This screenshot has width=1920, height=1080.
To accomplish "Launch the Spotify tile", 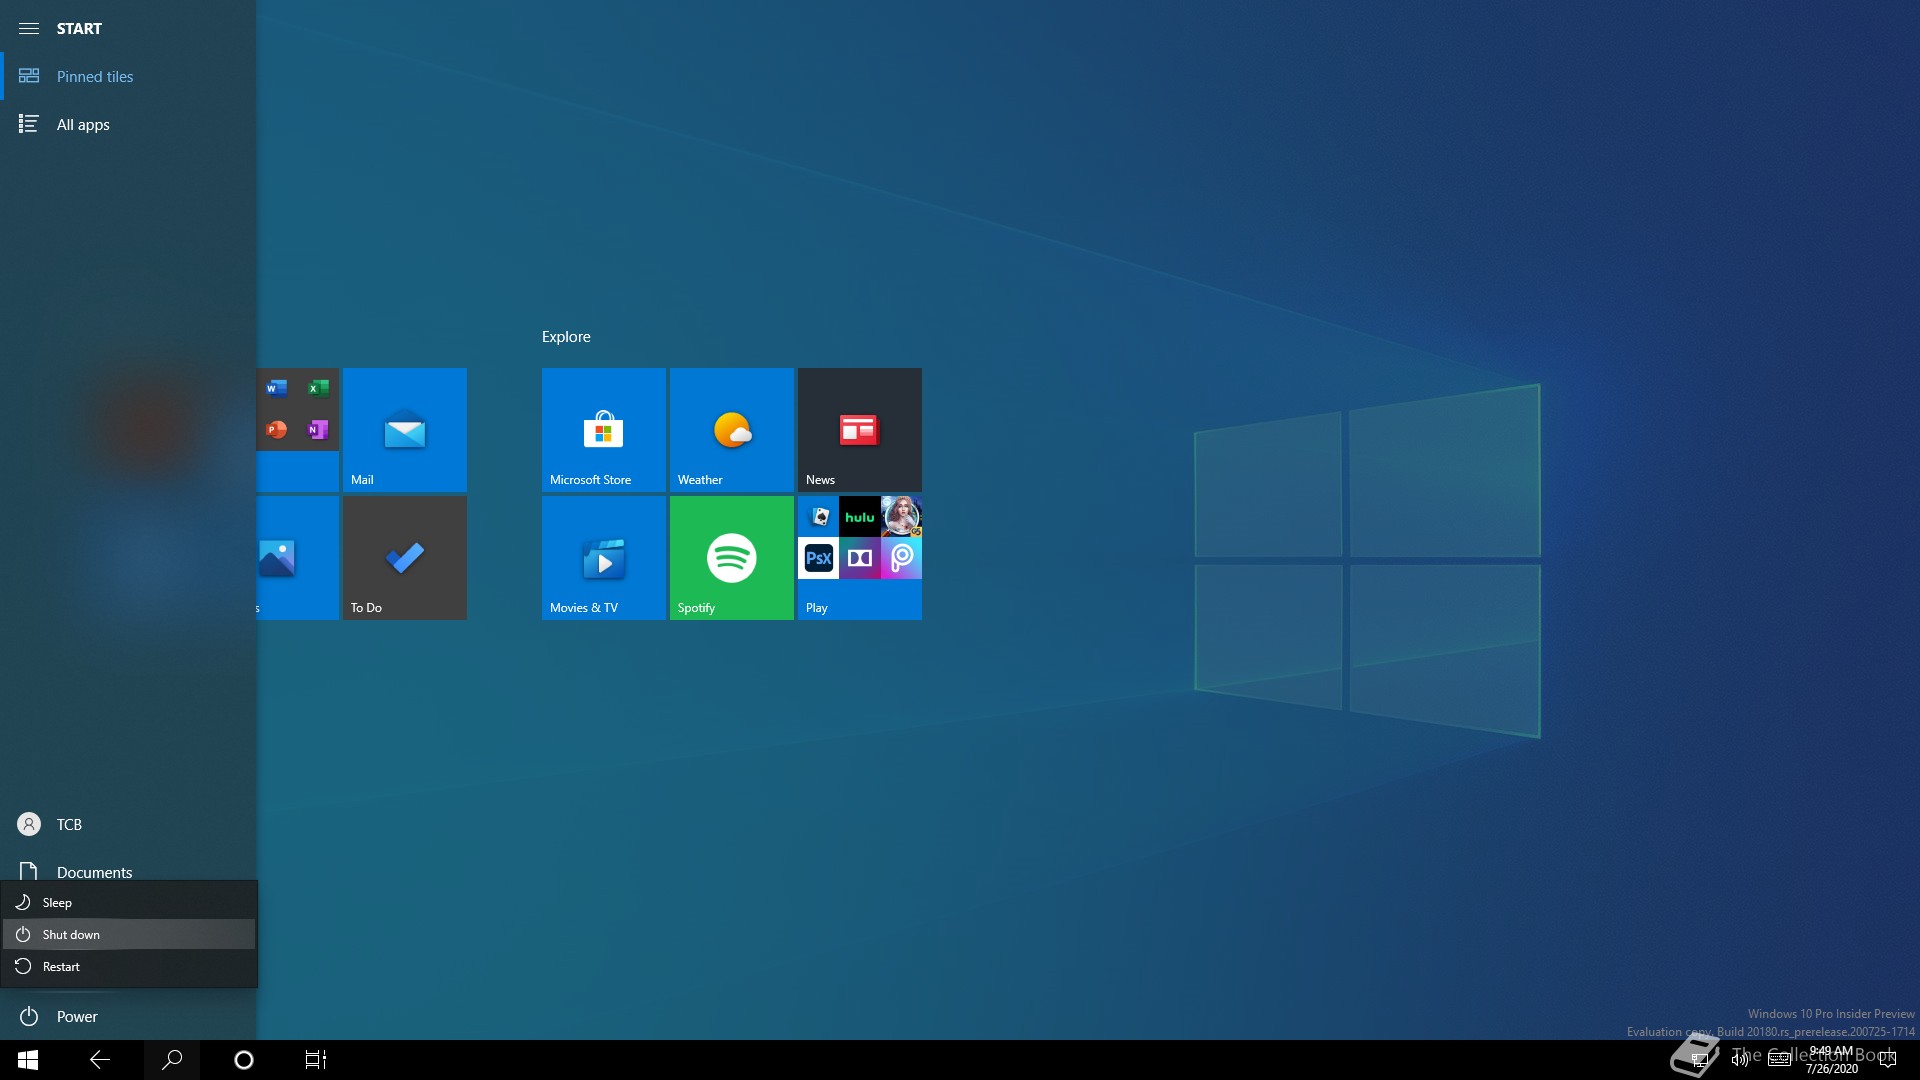I will 732,558.
